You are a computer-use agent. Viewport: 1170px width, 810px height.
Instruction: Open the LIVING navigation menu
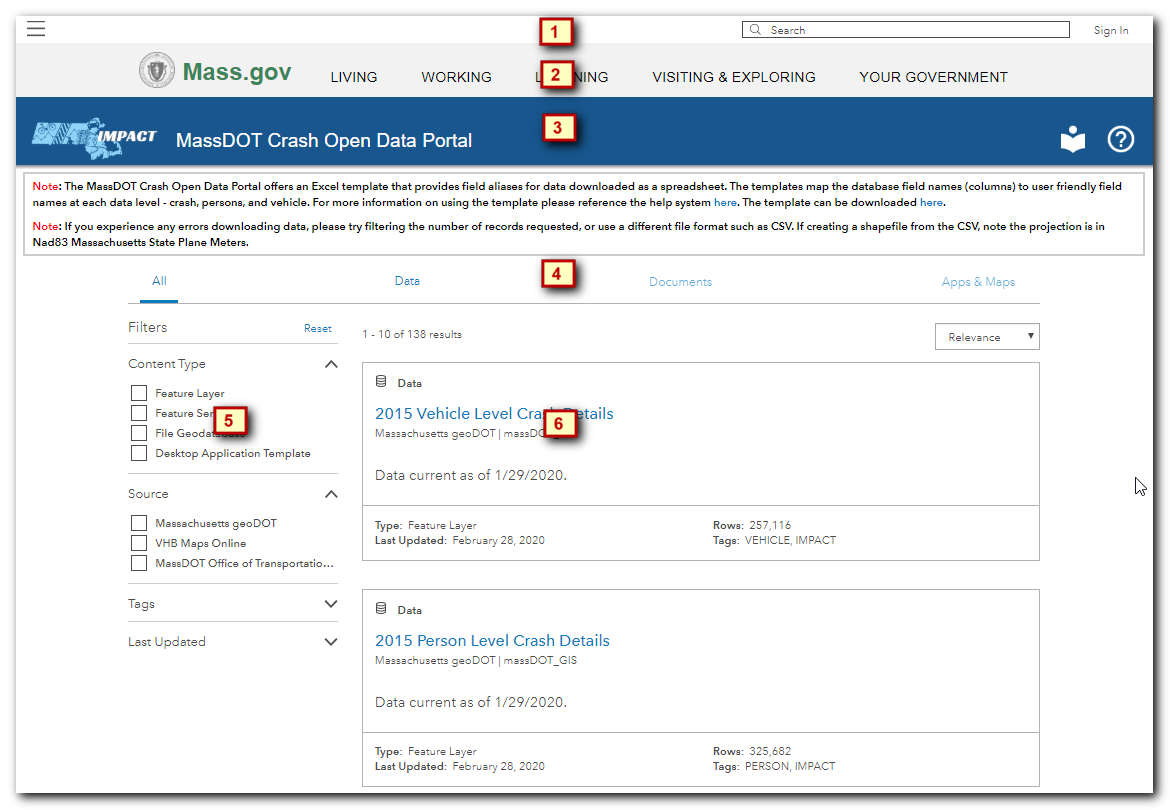point(354,78)
